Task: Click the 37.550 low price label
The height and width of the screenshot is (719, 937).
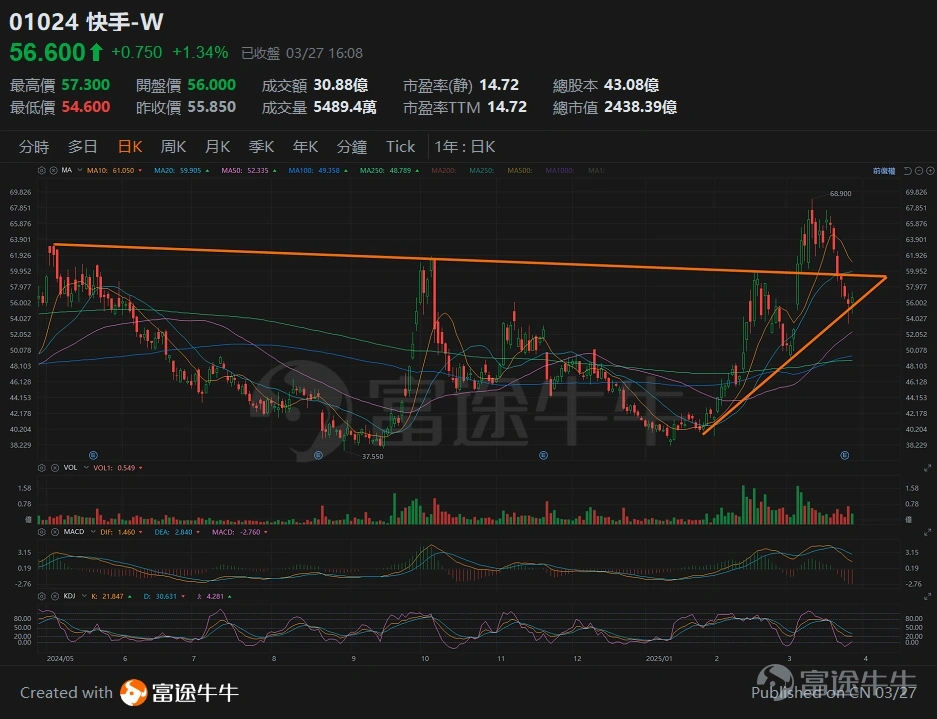Action: [x=373, y=457]
